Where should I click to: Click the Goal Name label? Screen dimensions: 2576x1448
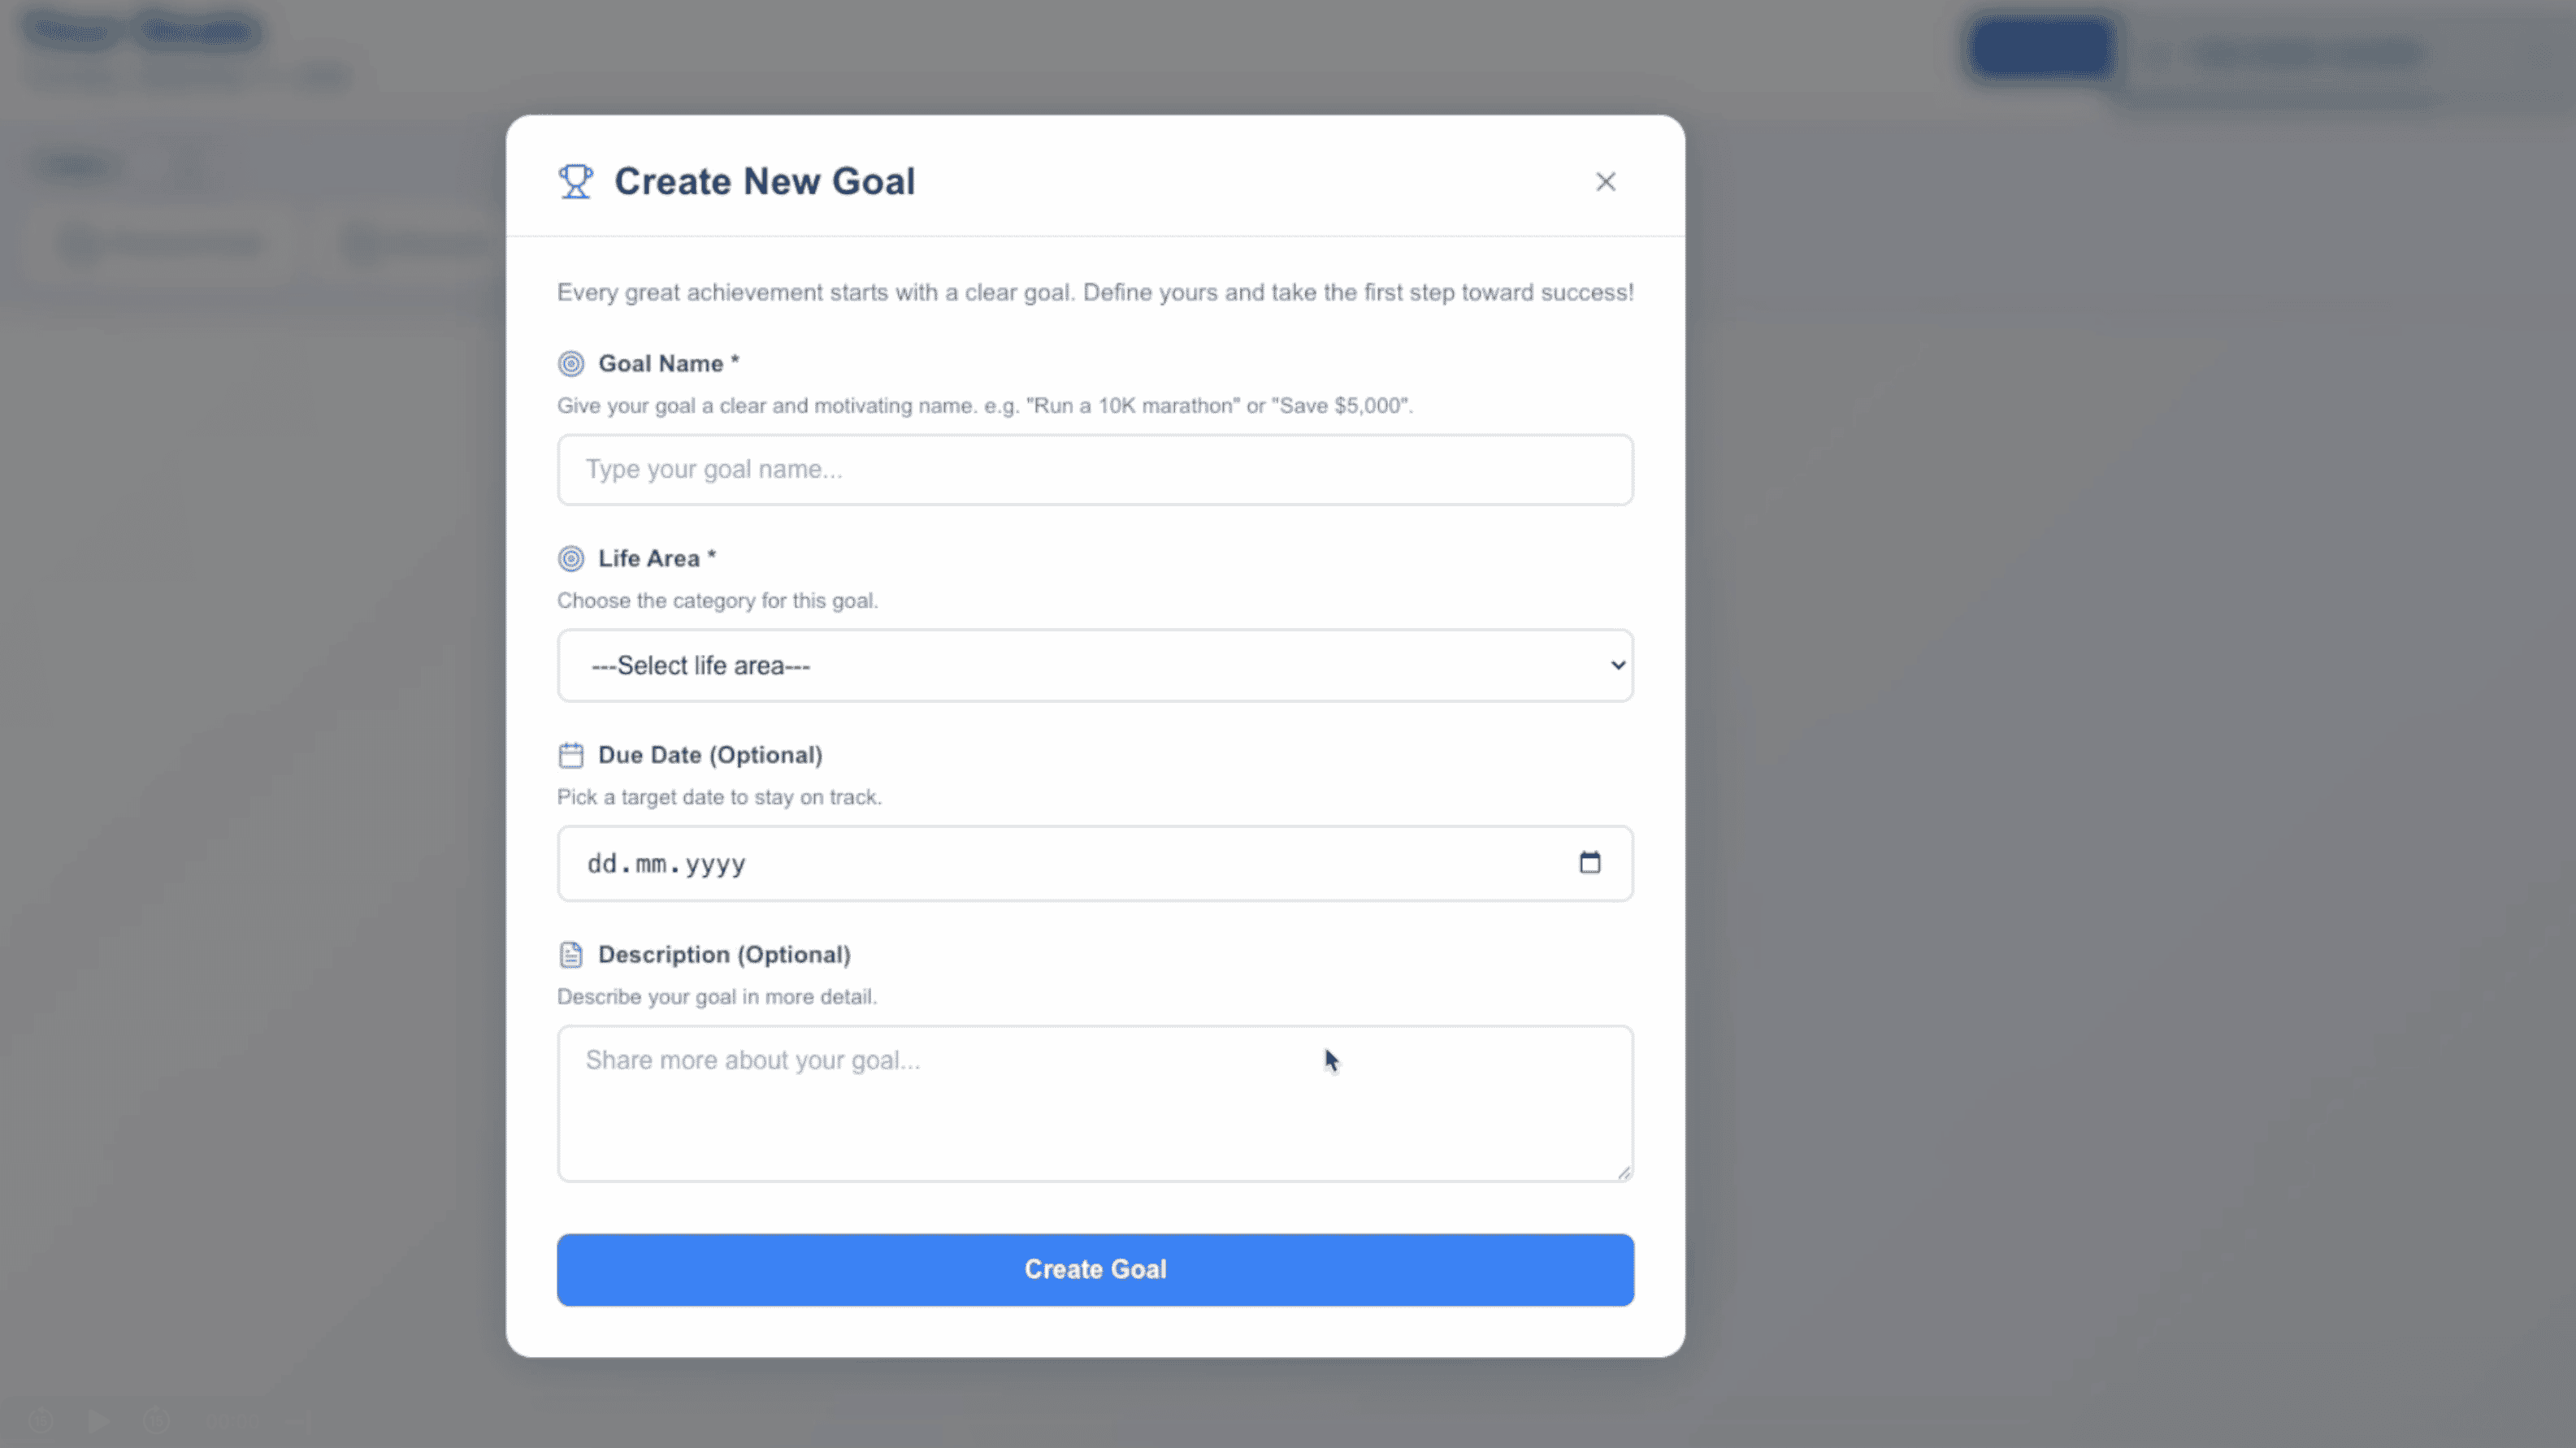point(661,364)
